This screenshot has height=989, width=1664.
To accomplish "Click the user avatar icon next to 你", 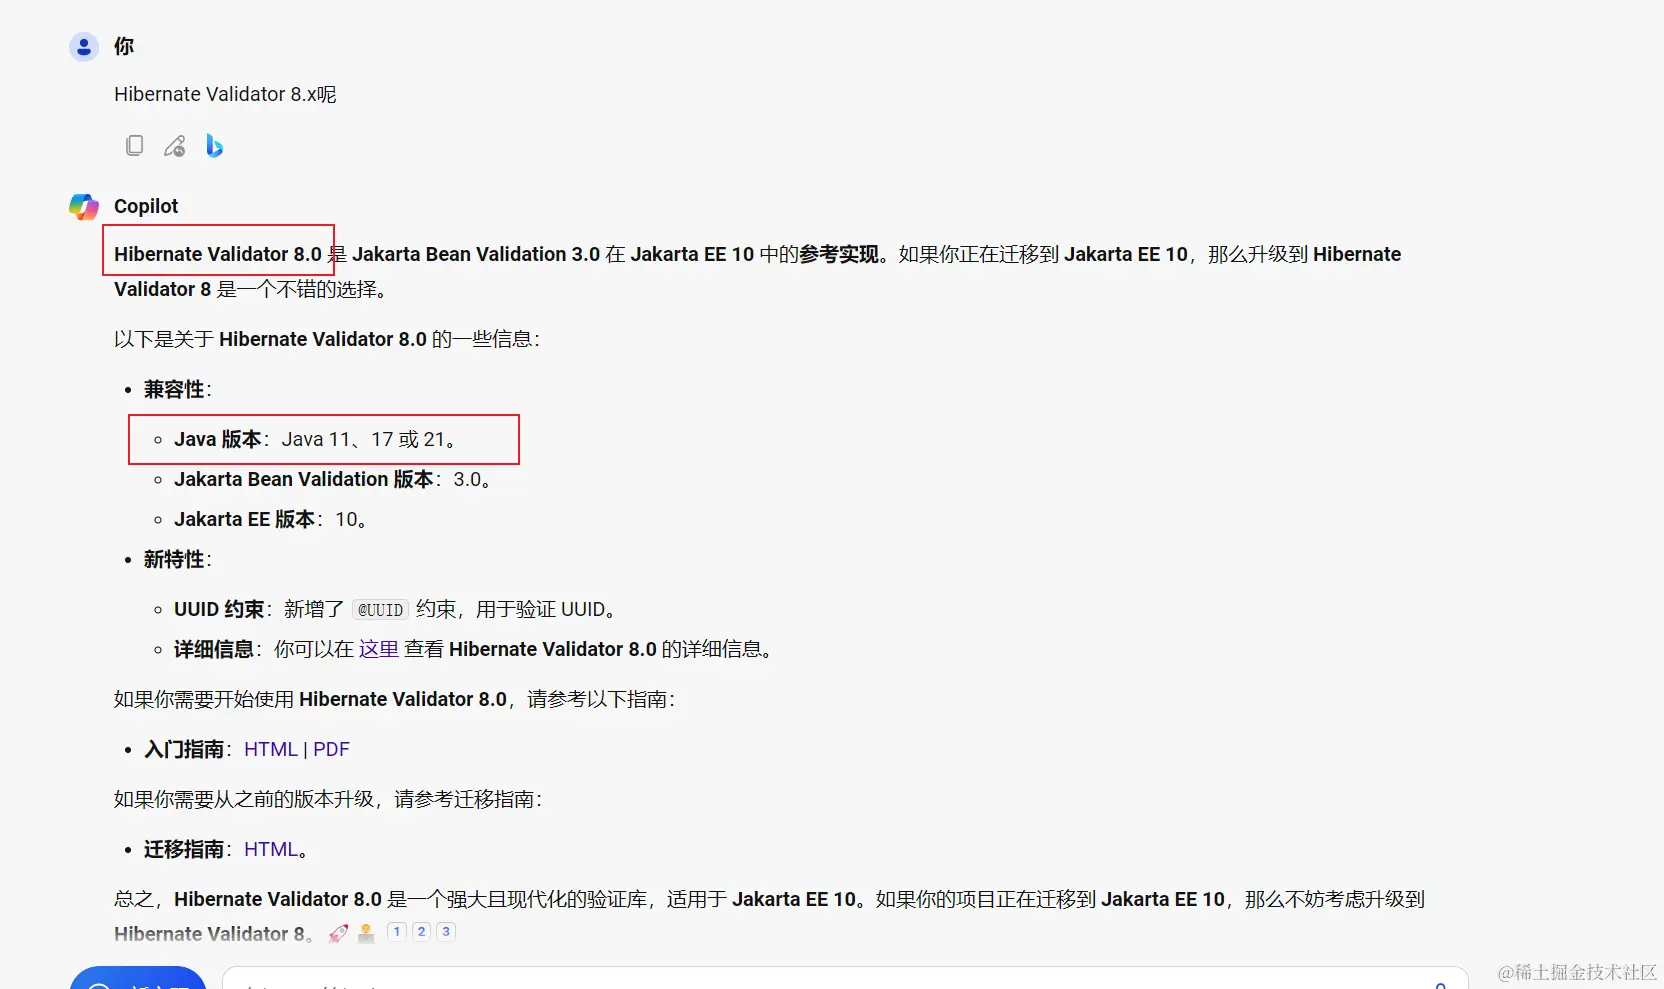I will [84, 46].
